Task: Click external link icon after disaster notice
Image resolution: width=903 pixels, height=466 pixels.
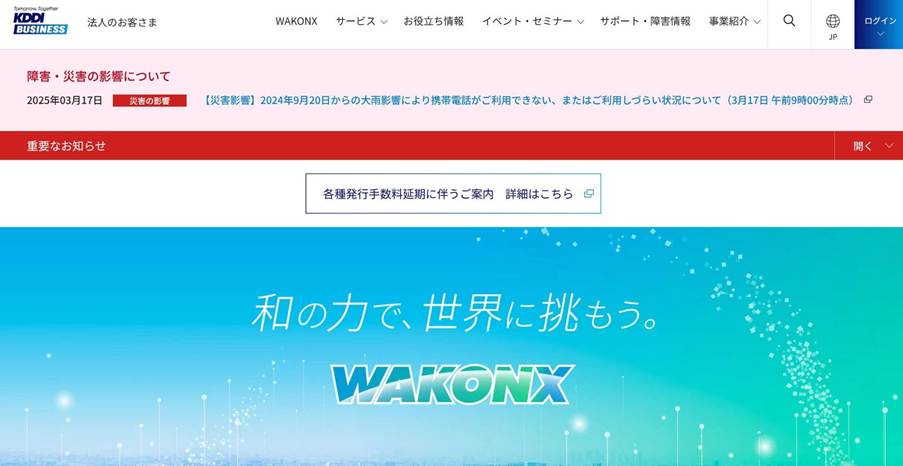Action: click(868, 100)
